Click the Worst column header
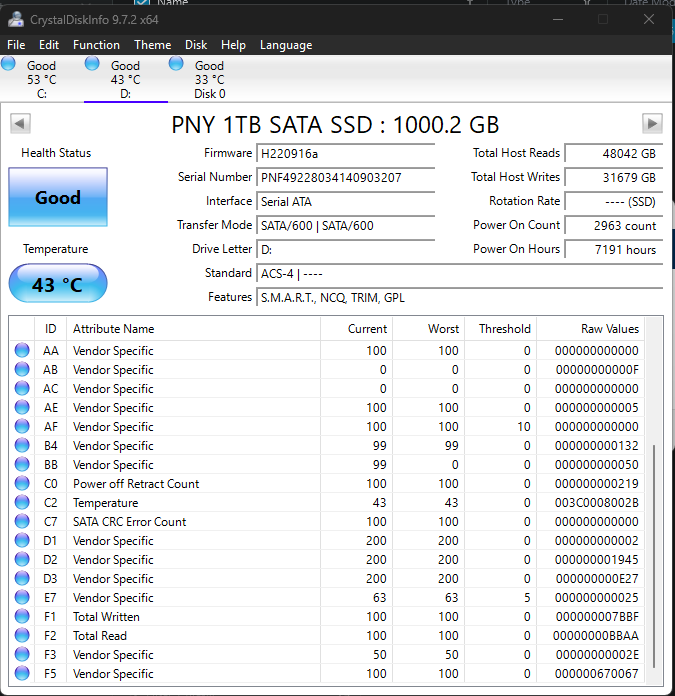Image resolution: width=675 pixels, height=696 pixels. click(429, 329)
